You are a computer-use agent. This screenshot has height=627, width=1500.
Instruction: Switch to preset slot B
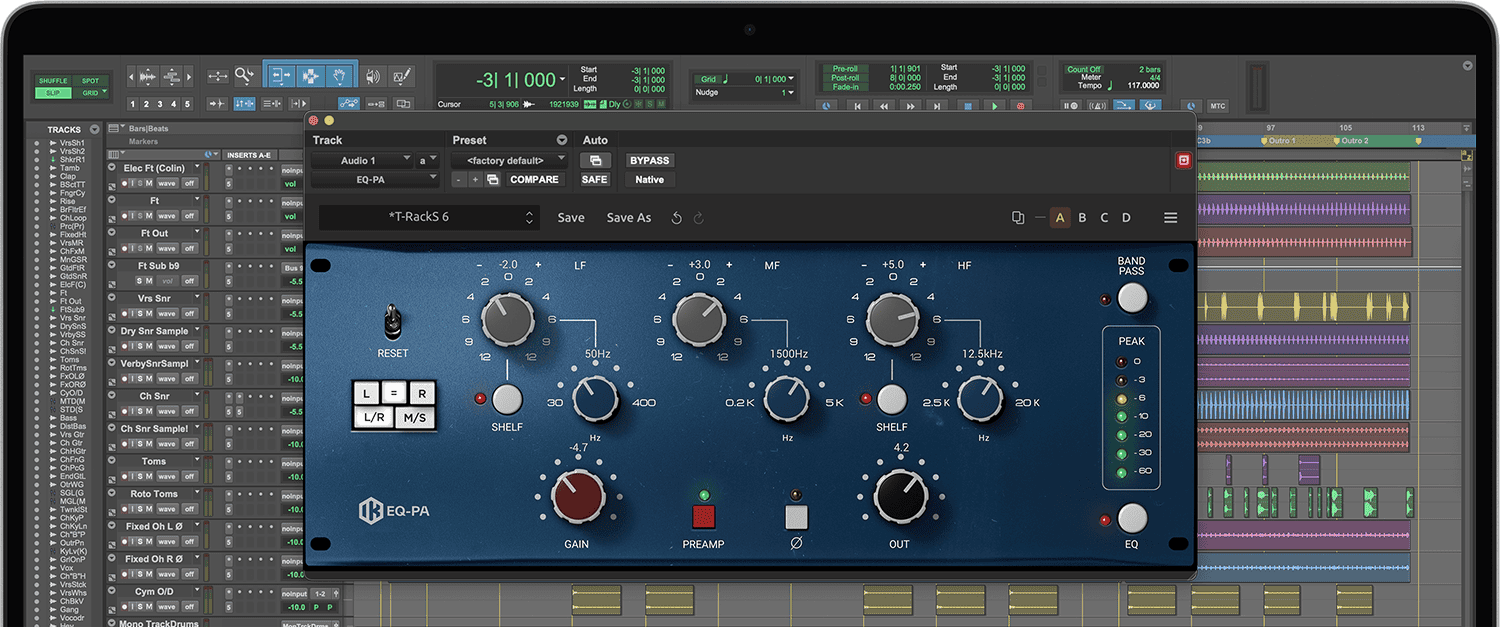coord(1082,217)
